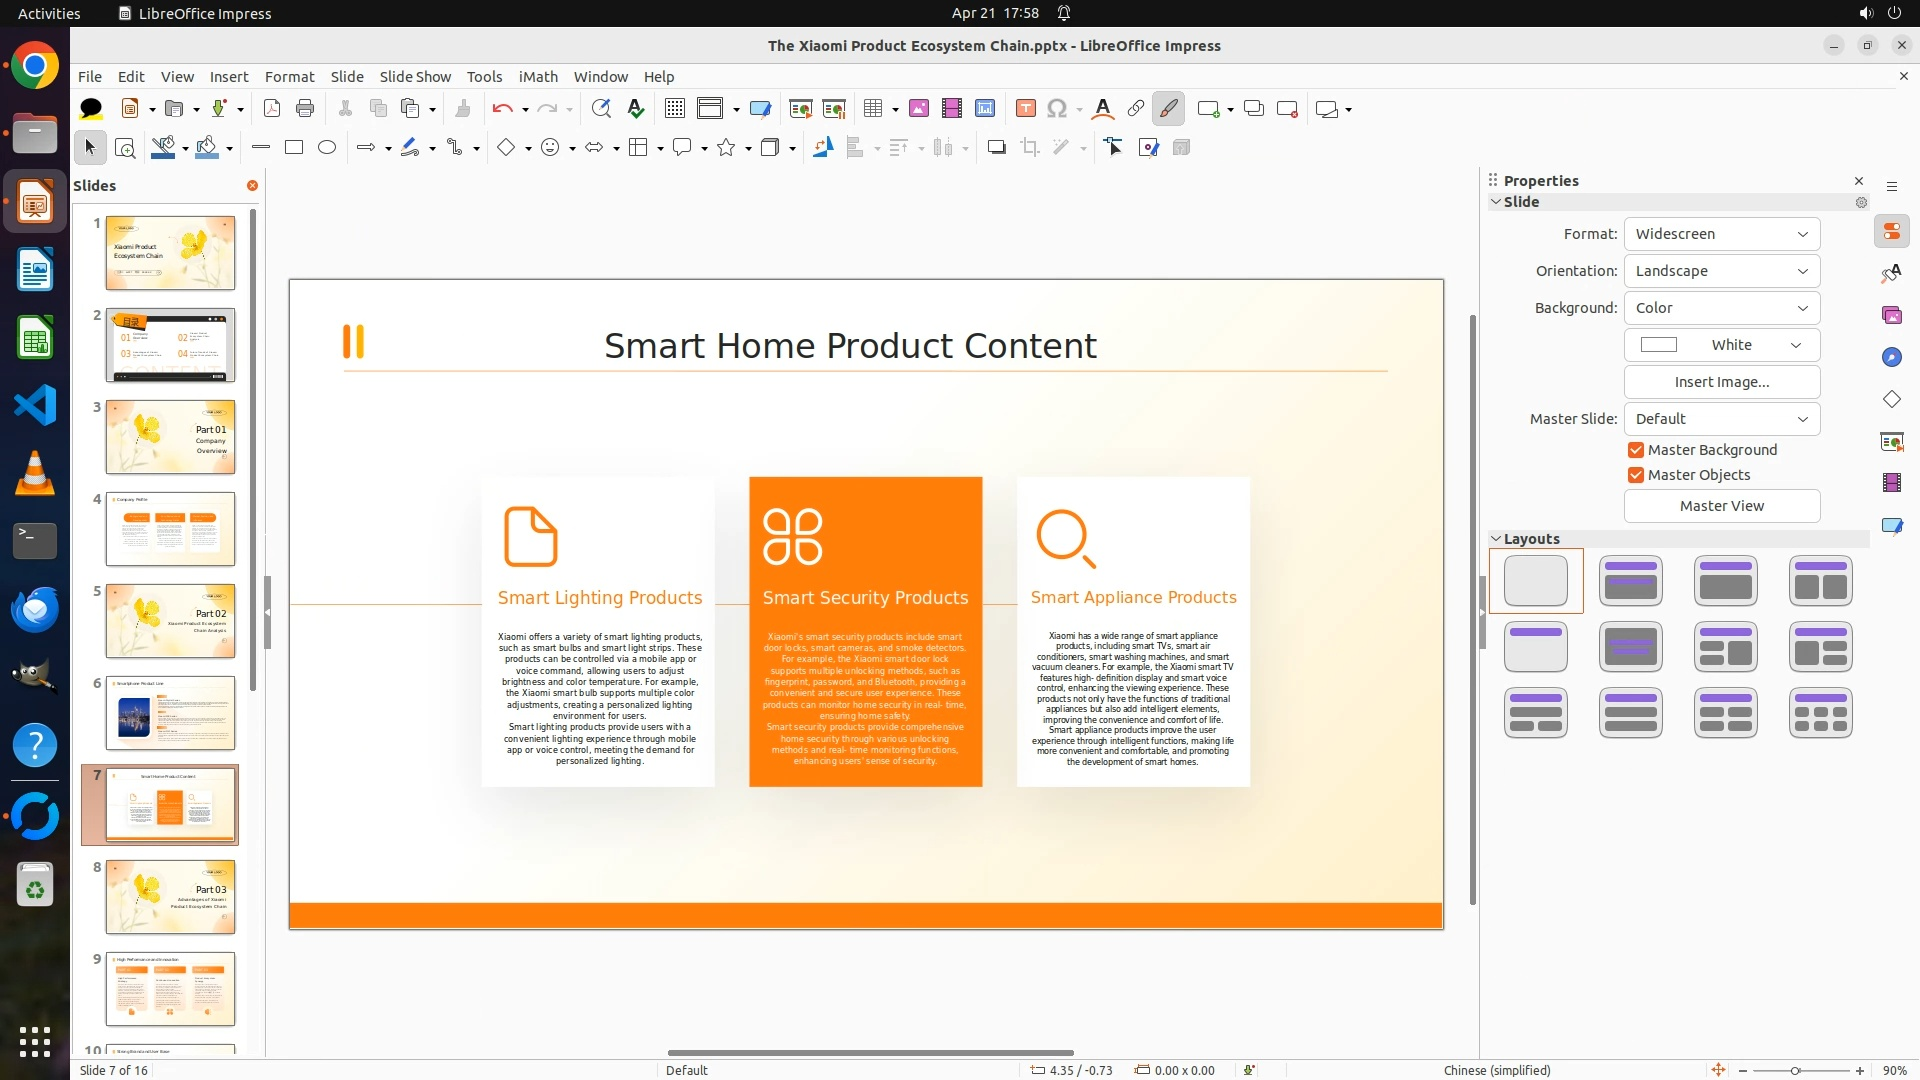Click the Insert Text Box icon
1920x1080 pixels.
coord(1025,109)
